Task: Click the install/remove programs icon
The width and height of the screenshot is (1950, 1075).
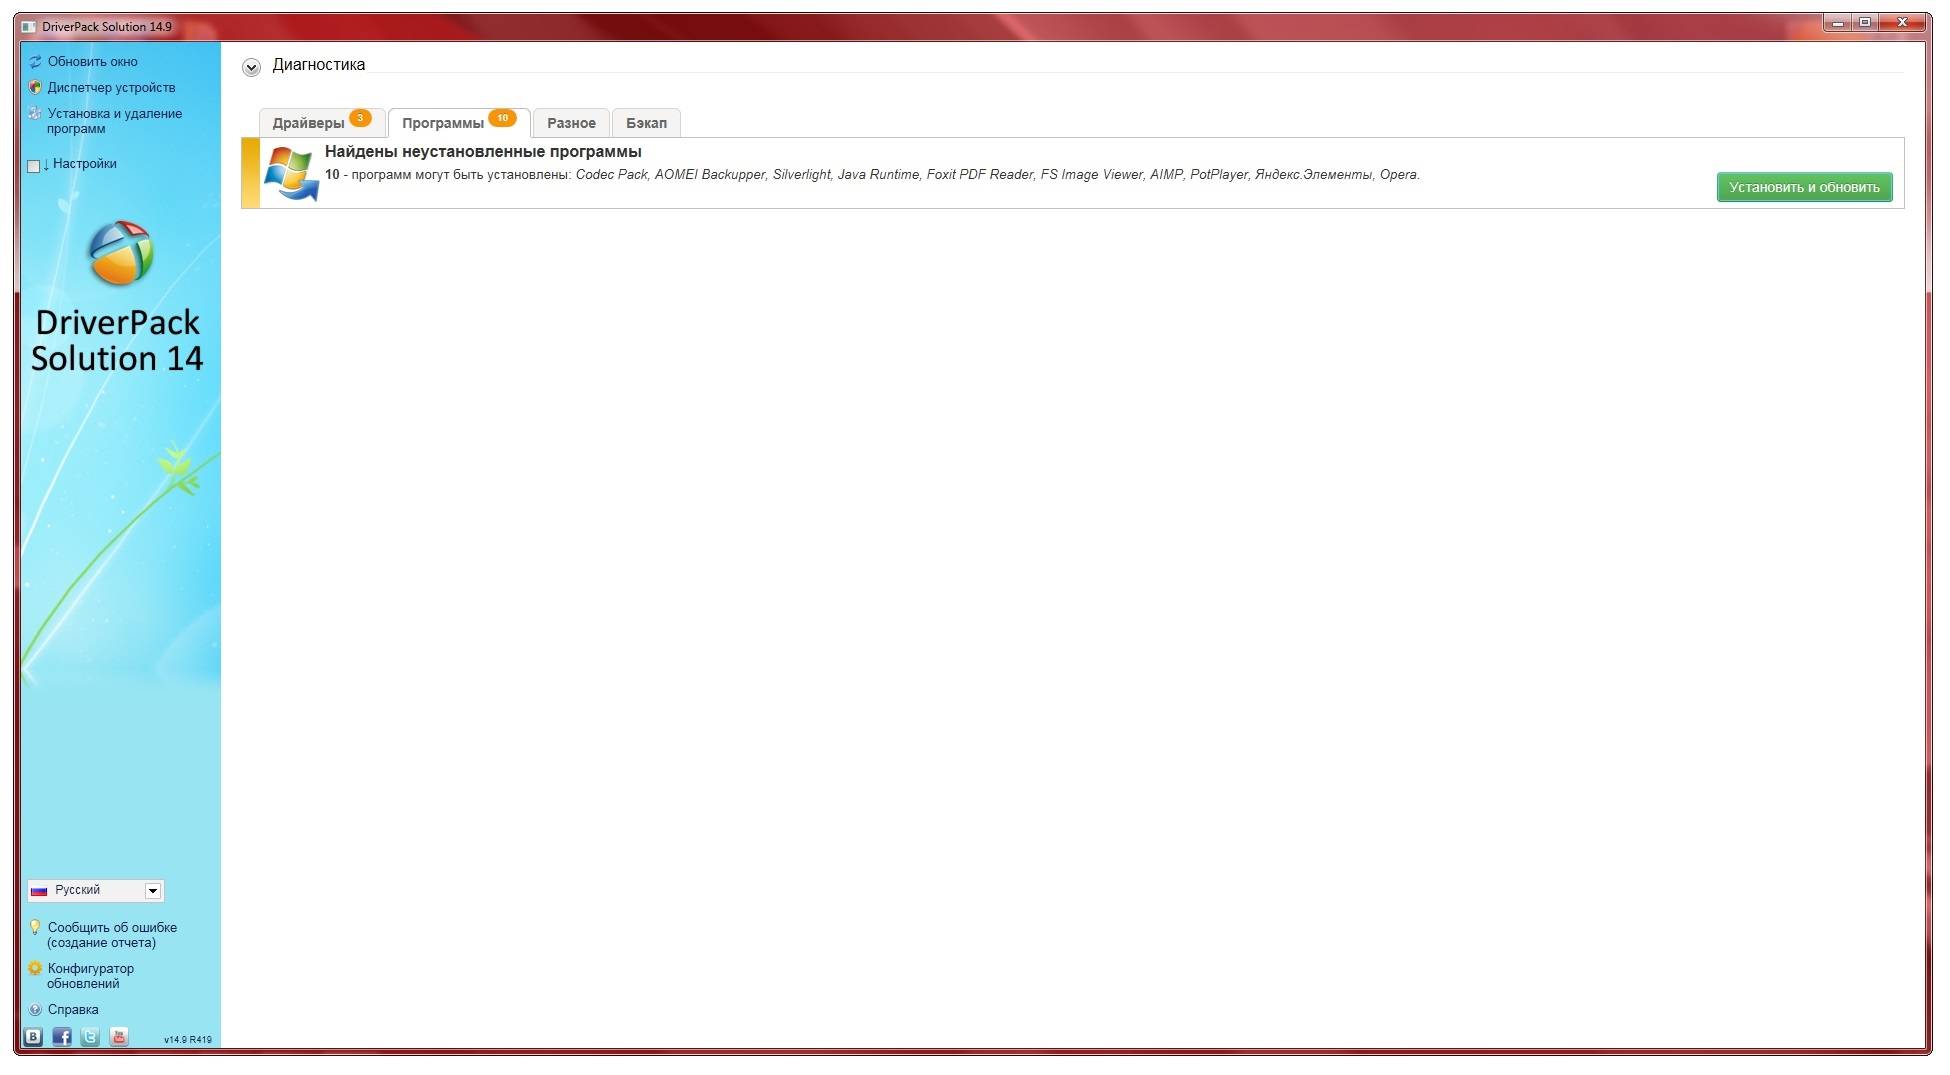Action: coord(35,114)
